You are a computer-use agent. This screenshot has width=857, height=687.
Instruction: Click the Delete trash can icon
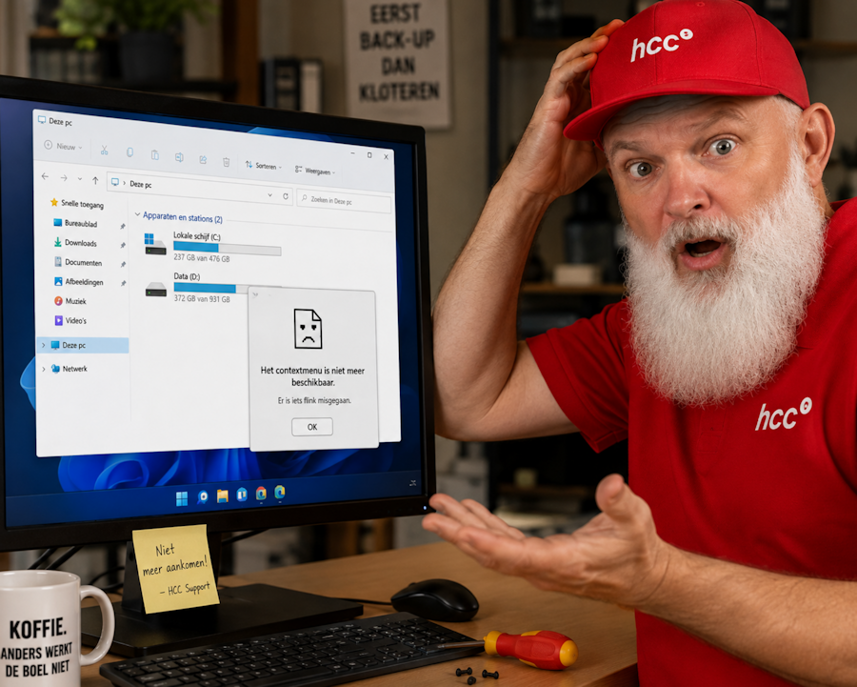click(x=226, y=162)
